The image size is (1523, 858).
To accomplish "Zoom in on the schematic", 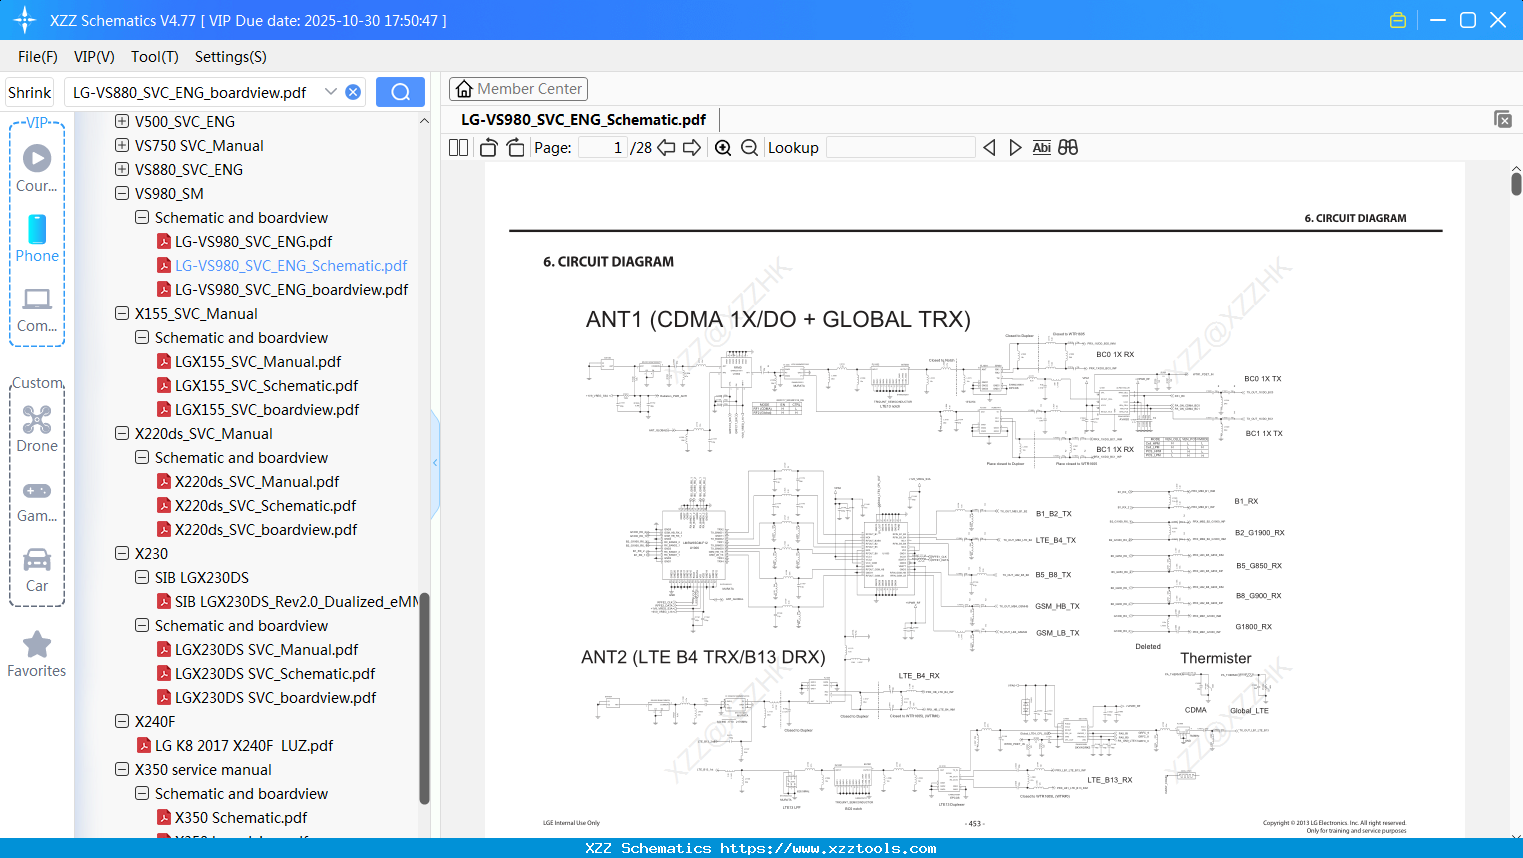I will [x=722, y=147].
